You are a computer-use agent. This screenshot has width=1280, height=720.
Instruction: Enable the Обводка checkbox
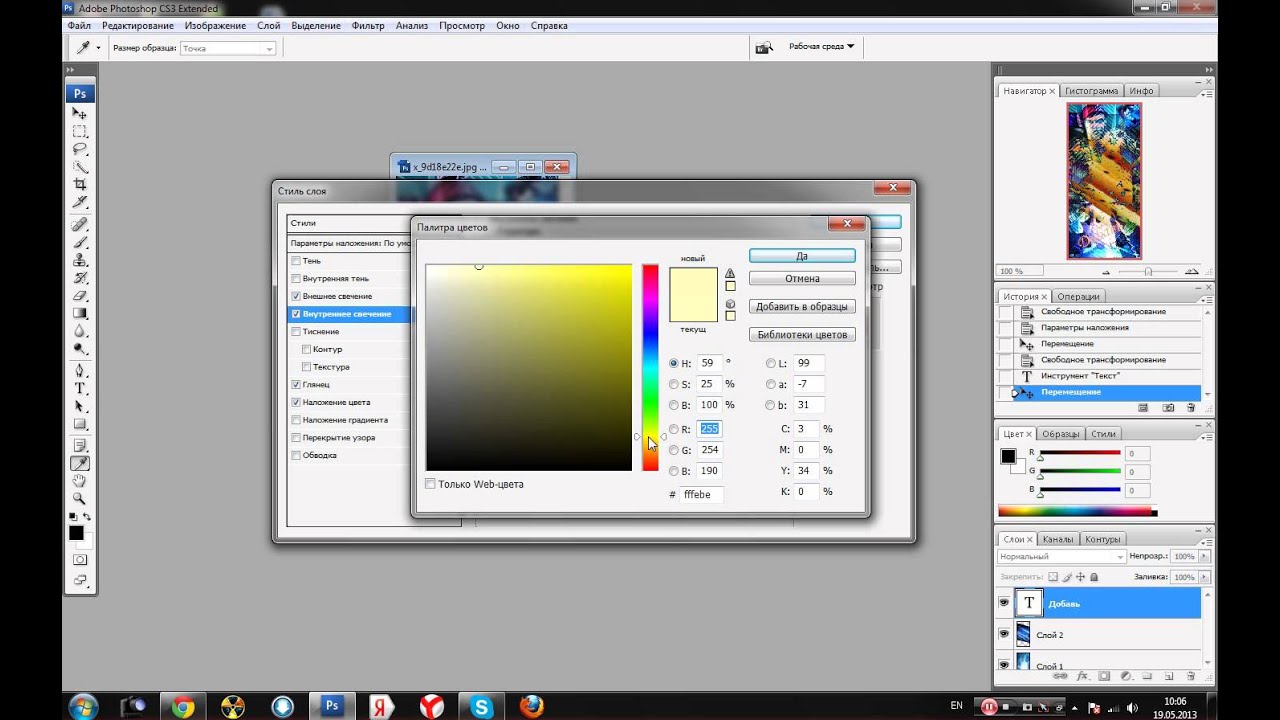click(296, 455)
